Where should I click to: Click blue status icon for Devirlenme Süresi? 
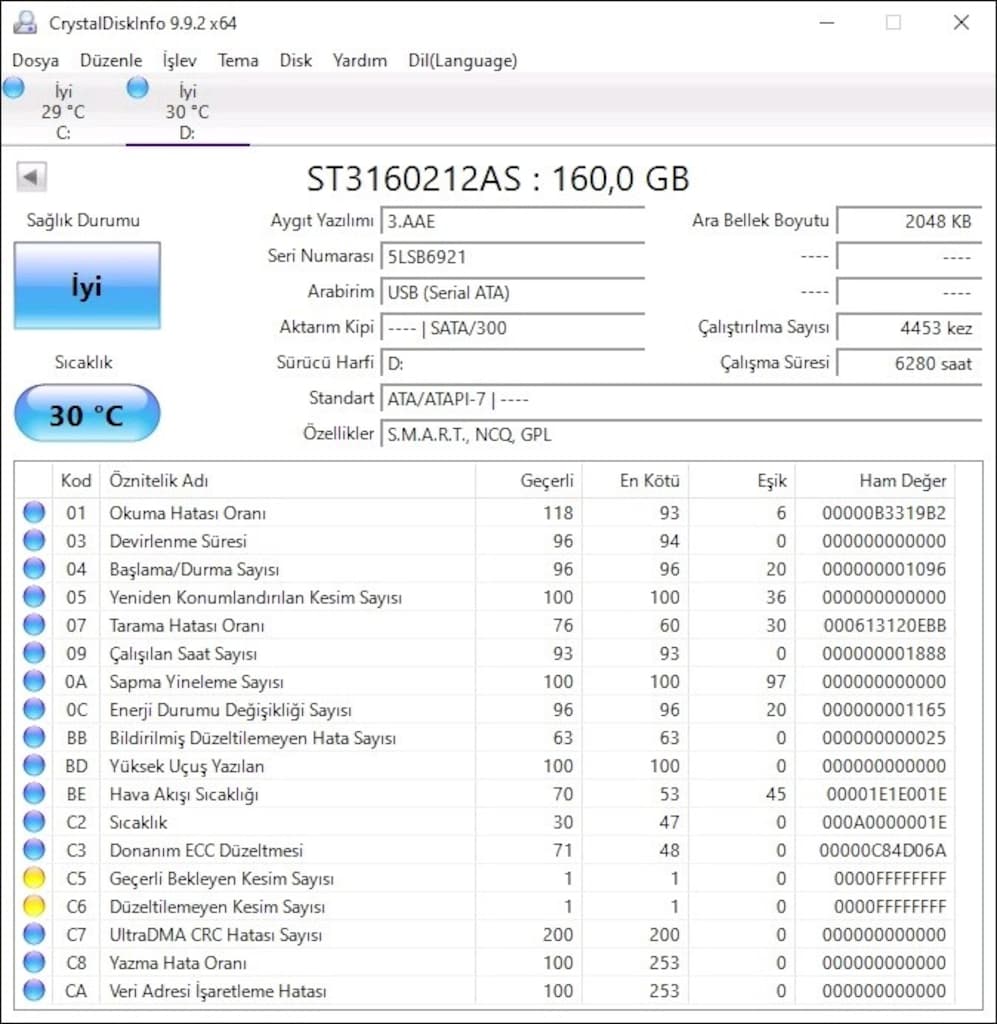point(34,541)
